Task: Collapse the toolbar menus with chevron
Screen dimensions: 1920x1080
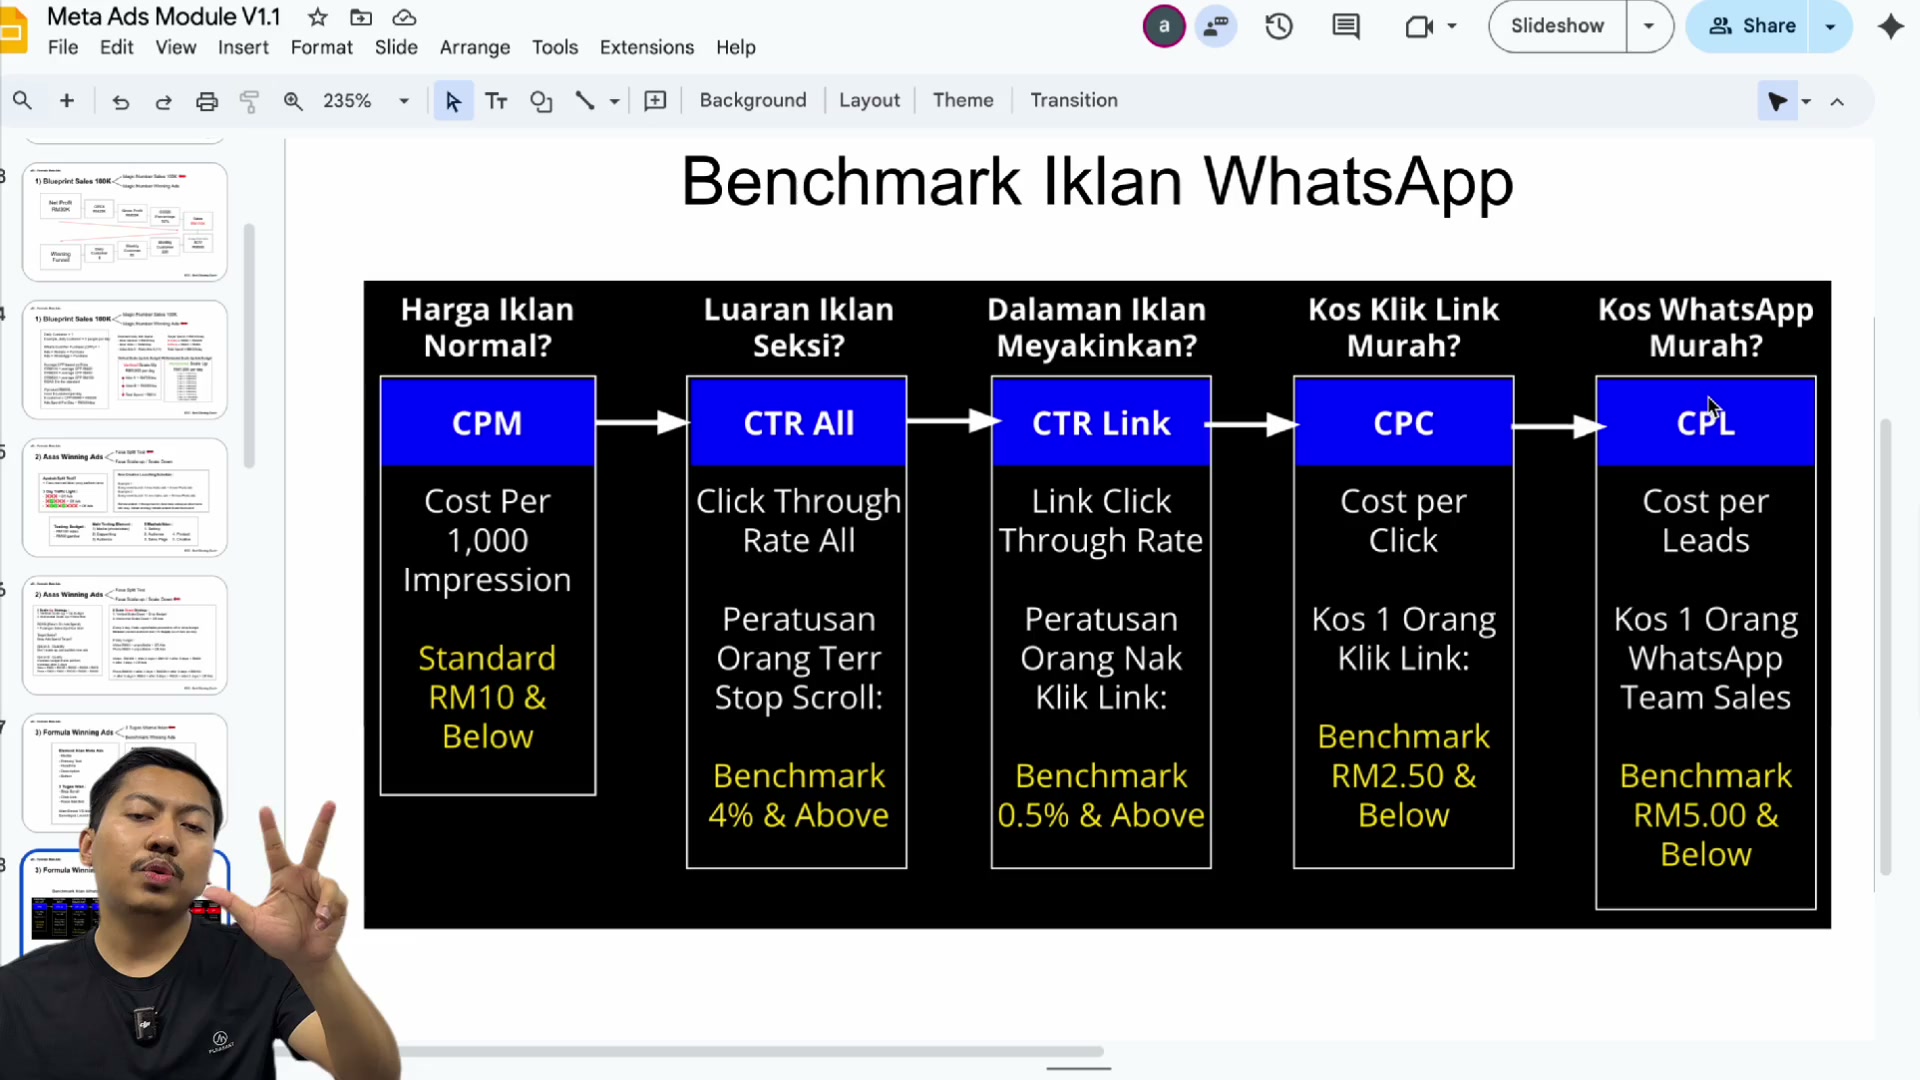Action: (x=1837, y=101)
